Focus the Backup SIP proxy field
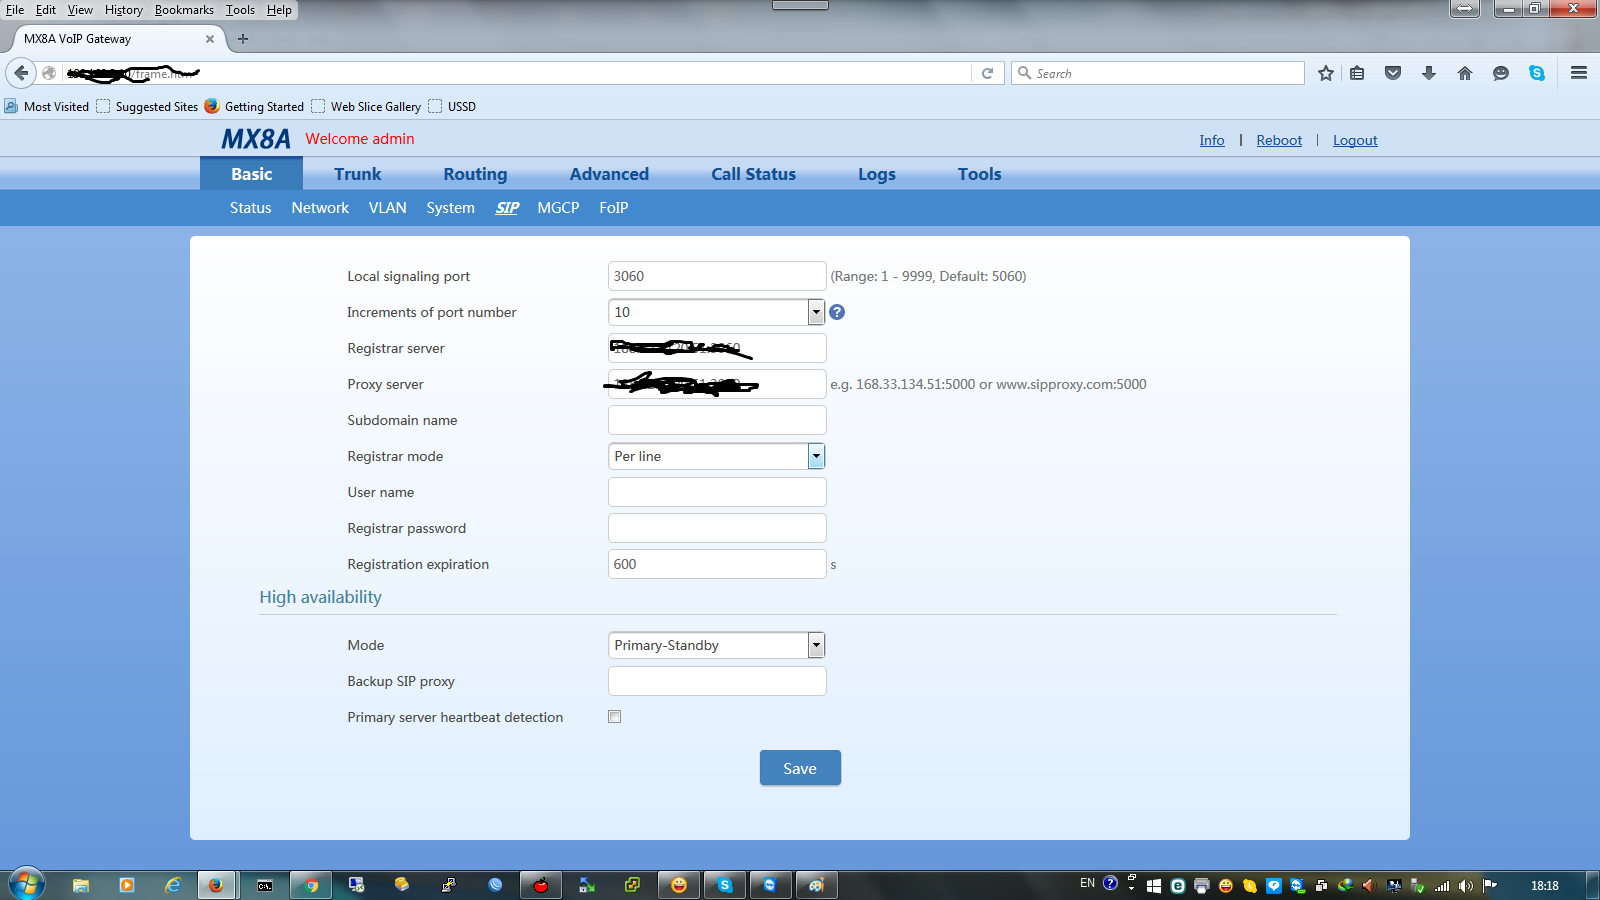The width and height of the screenshot is (1600, 900). click(717, 681)
